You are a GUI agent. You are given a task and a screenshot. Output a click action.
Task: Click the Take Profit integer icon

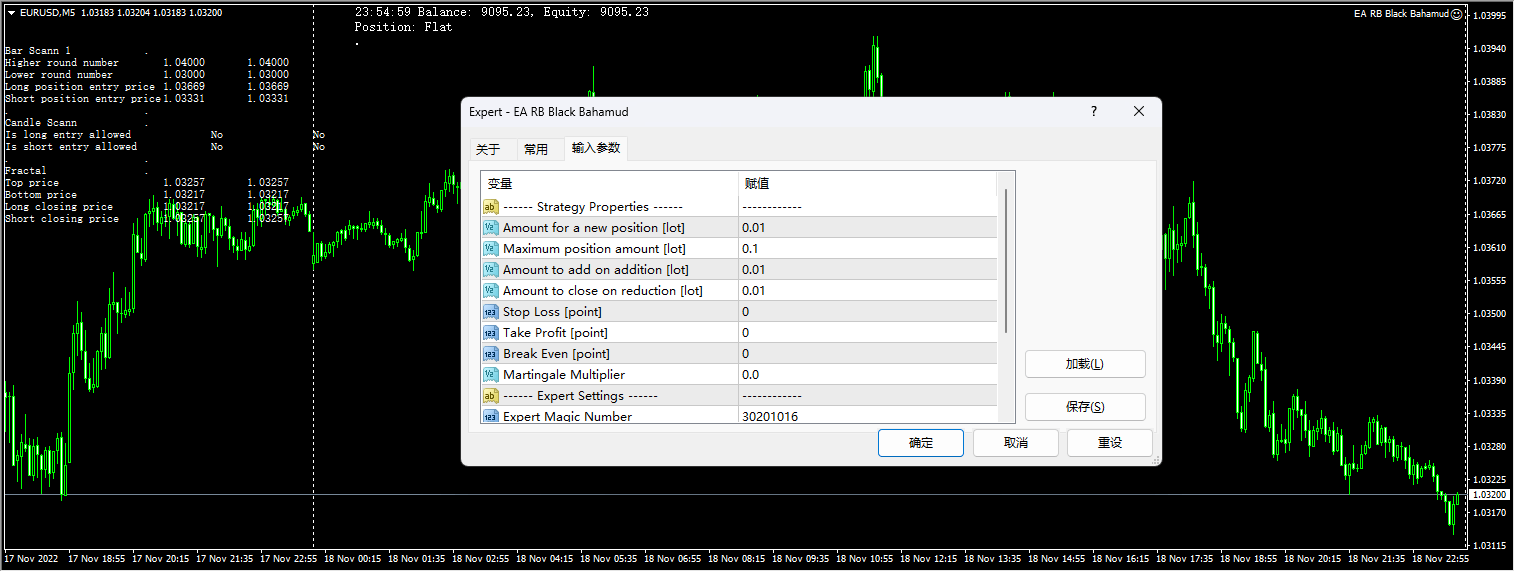coord(491,333)
